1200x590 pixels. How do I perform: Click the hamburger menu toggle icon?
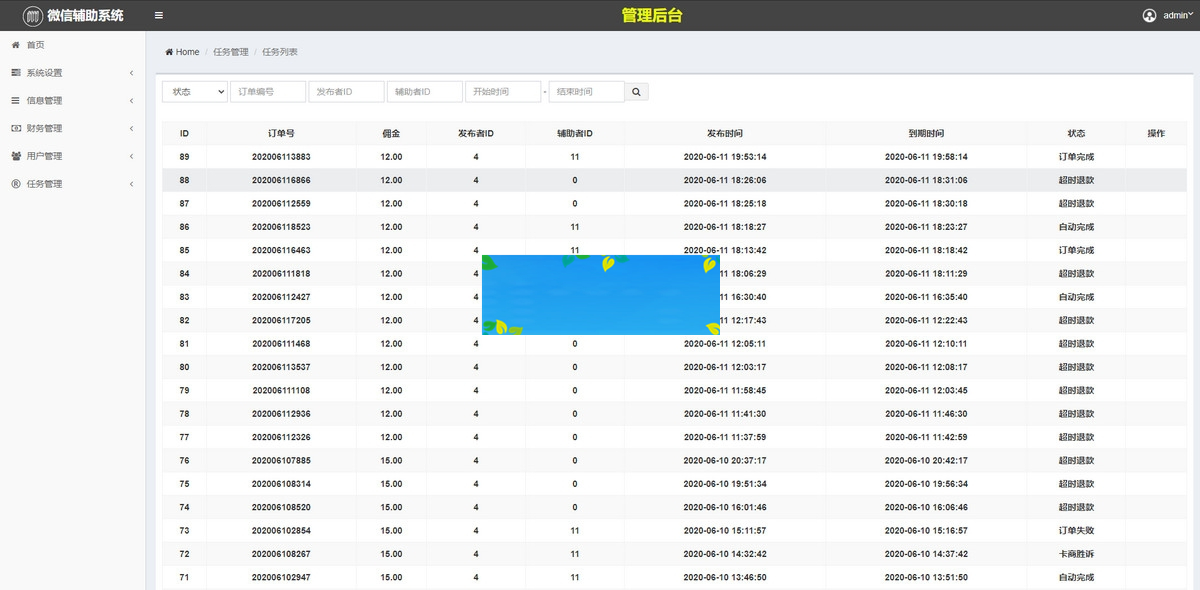159,16
